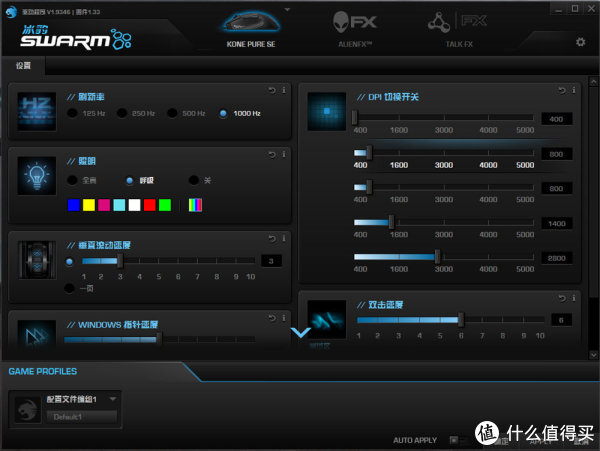Show info for polling rate panel
The width and height of the screenshot is (600, 451).
pos(284,90)
